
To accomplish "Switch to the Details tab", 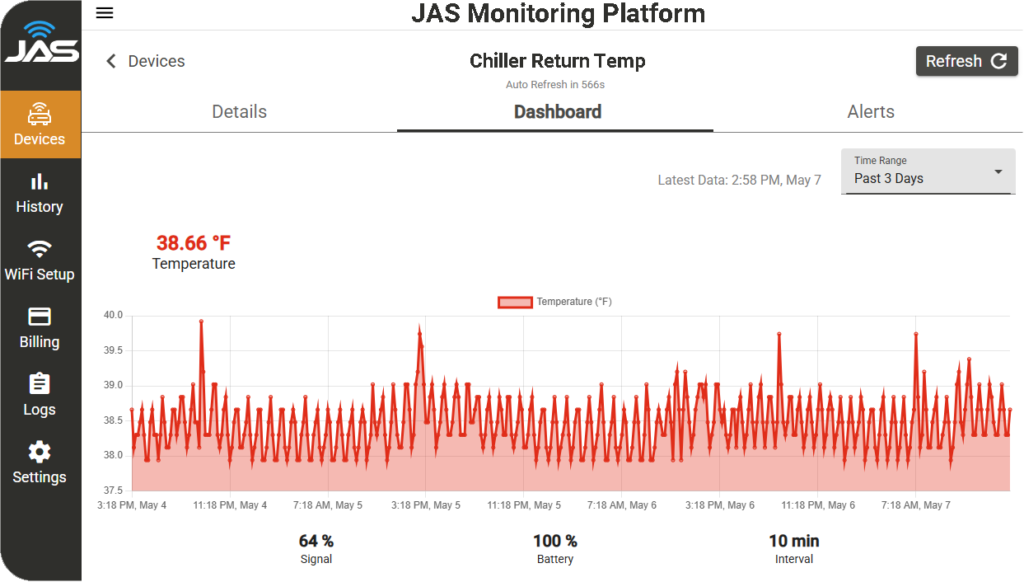I will (239, 112).
